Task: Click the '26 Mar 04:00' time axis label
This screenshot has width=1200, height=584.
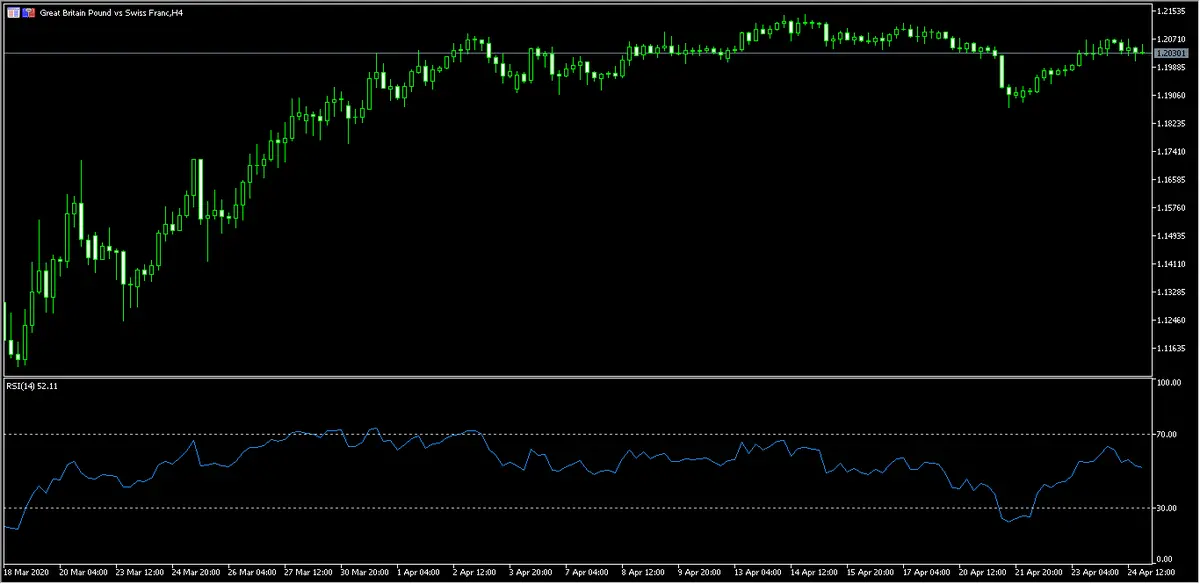Action: click(252, 574)
